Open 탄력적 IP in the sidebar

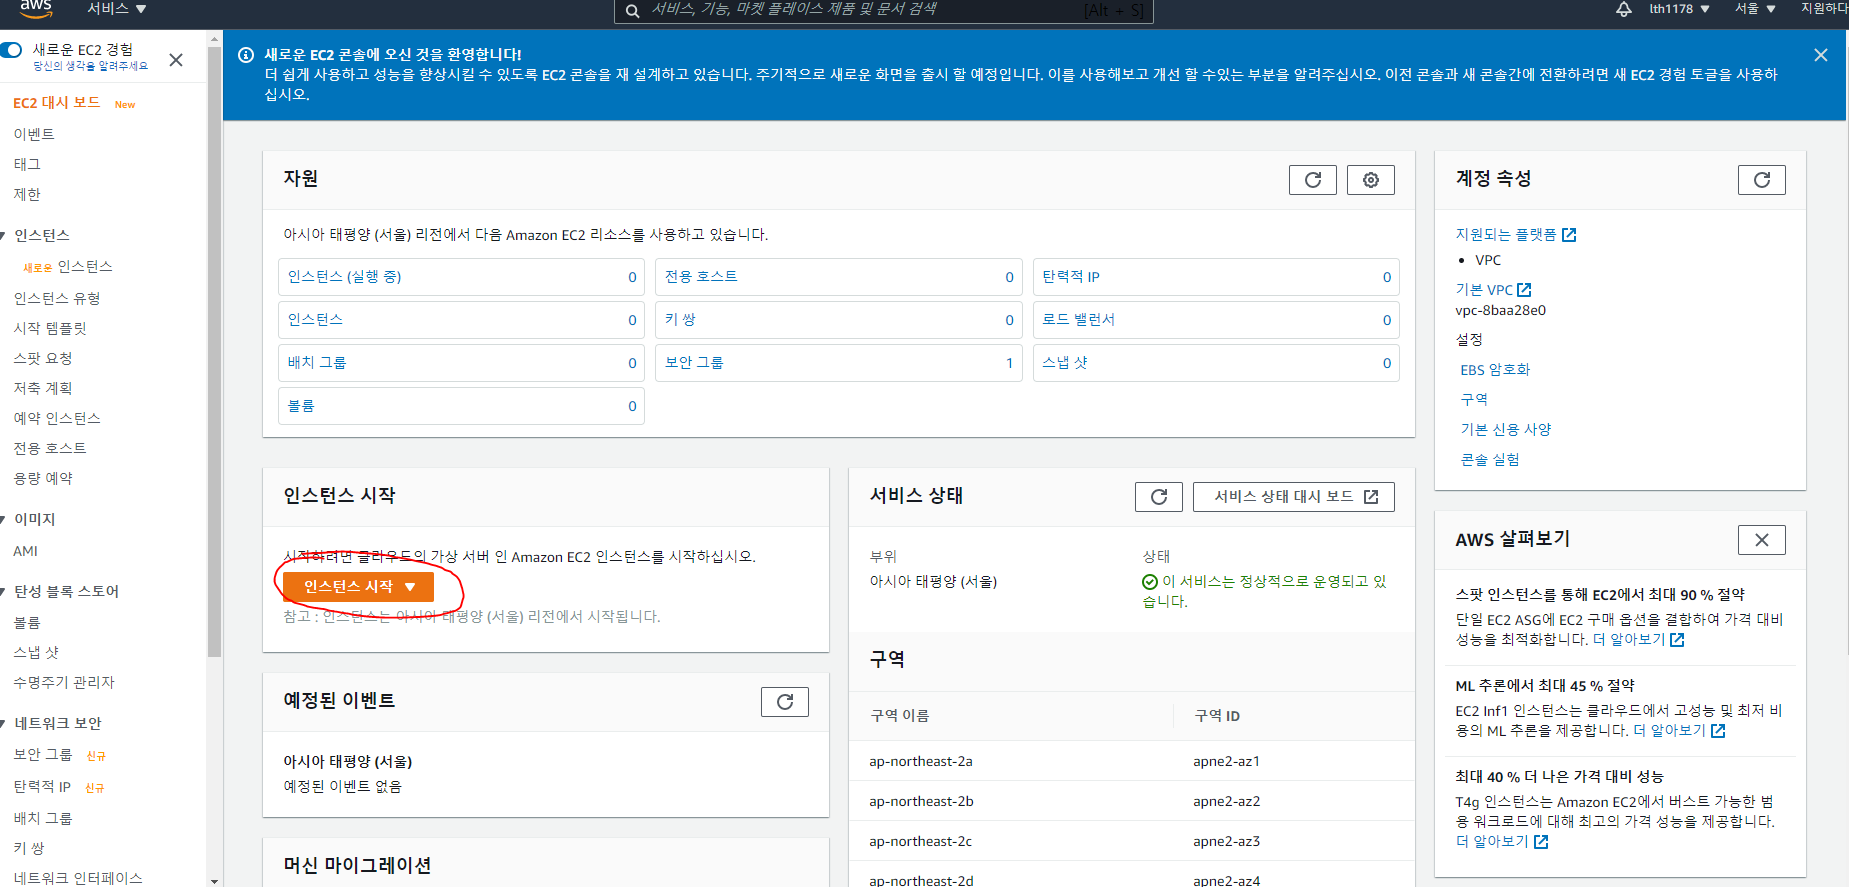point(42,787)
